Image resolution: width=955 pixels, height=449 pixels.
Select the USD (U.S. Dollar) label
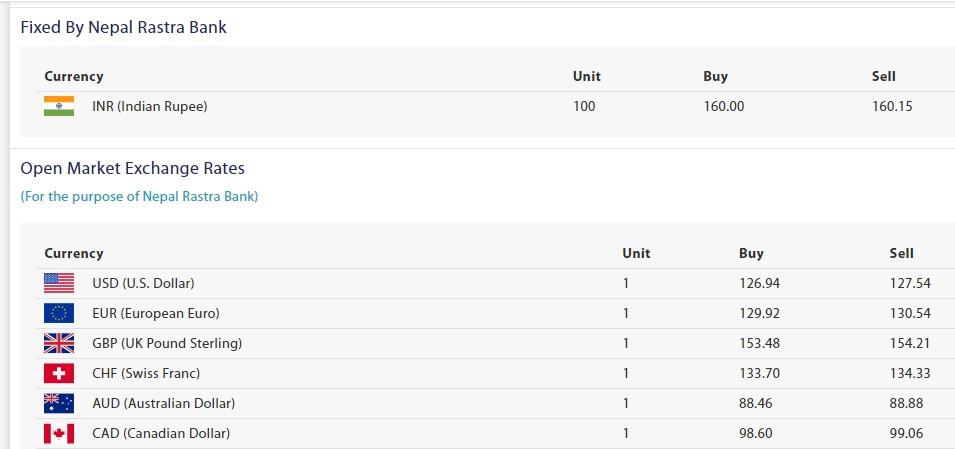point(143,283)
